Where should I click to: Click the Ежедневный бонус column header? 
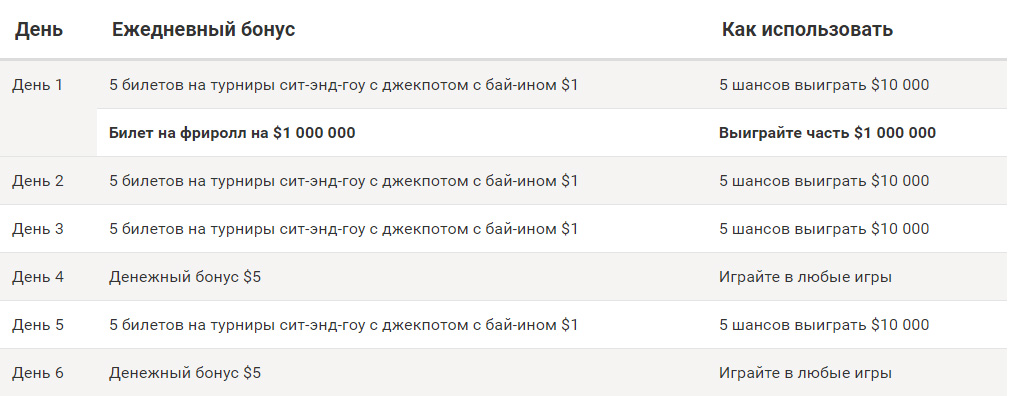tap(203, 30)
